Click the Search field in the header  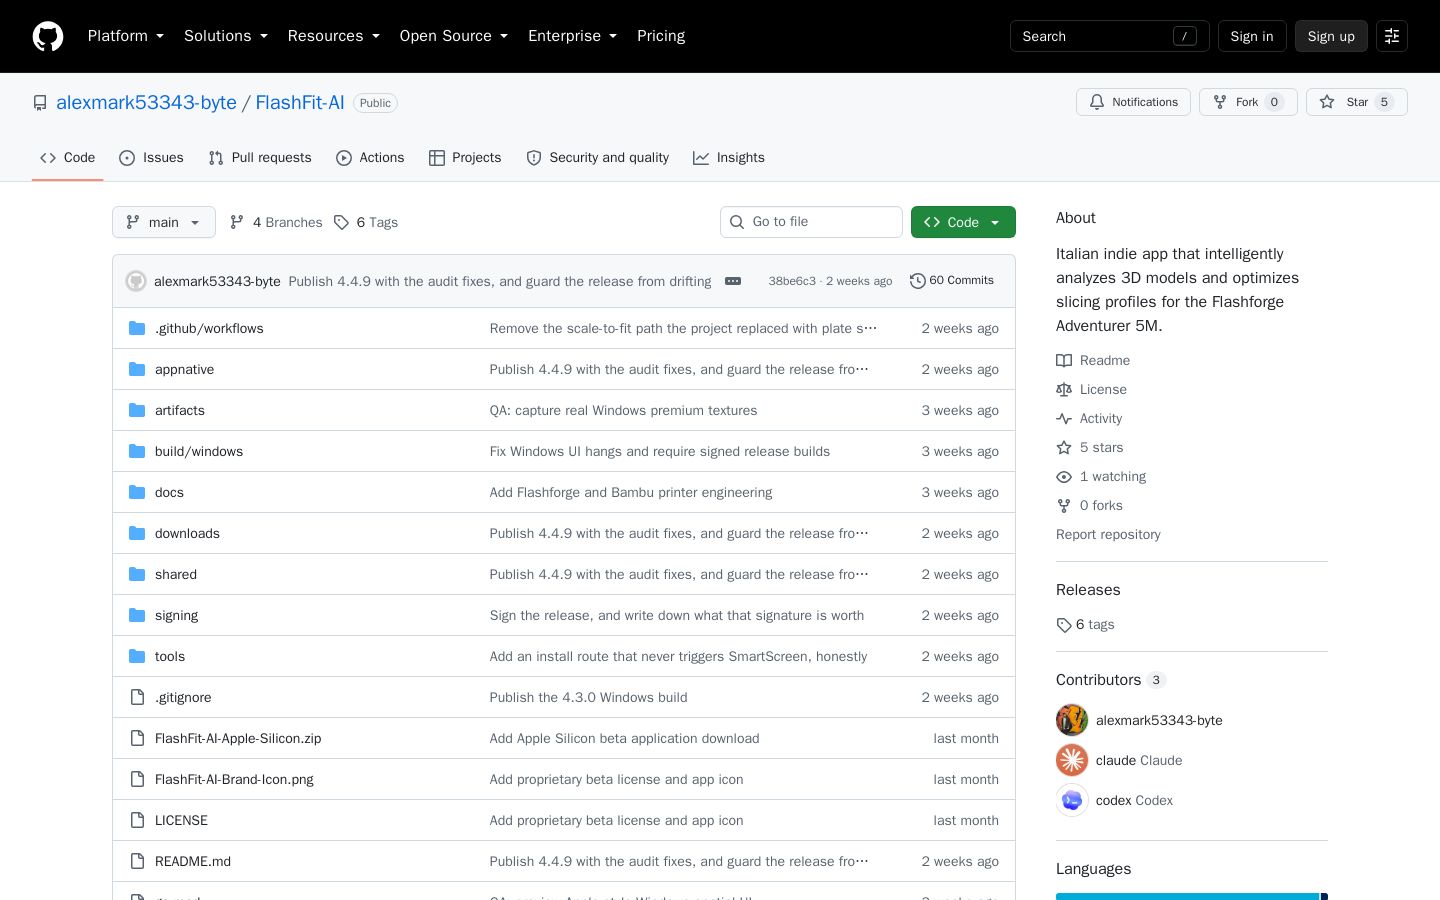click(x=1110, y=36)
